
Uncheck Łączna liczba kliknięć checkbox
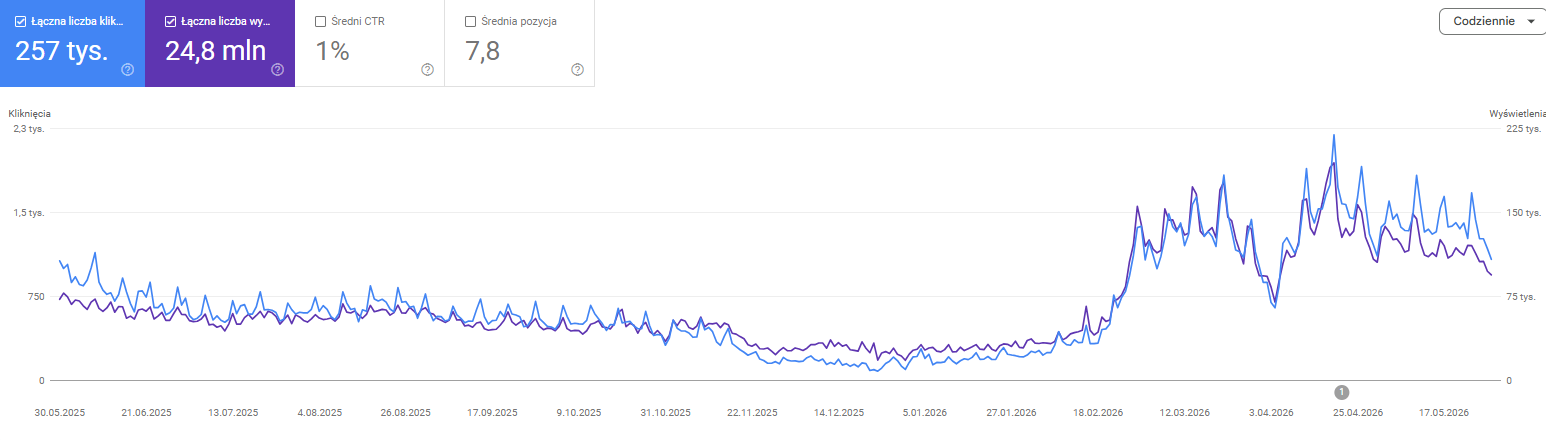(x=21, y=21)
